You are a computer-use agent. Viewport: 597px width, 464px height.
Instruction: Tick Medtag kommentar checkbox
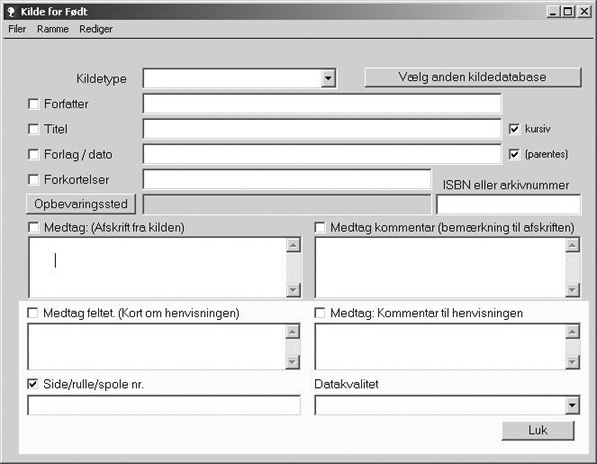320,227
